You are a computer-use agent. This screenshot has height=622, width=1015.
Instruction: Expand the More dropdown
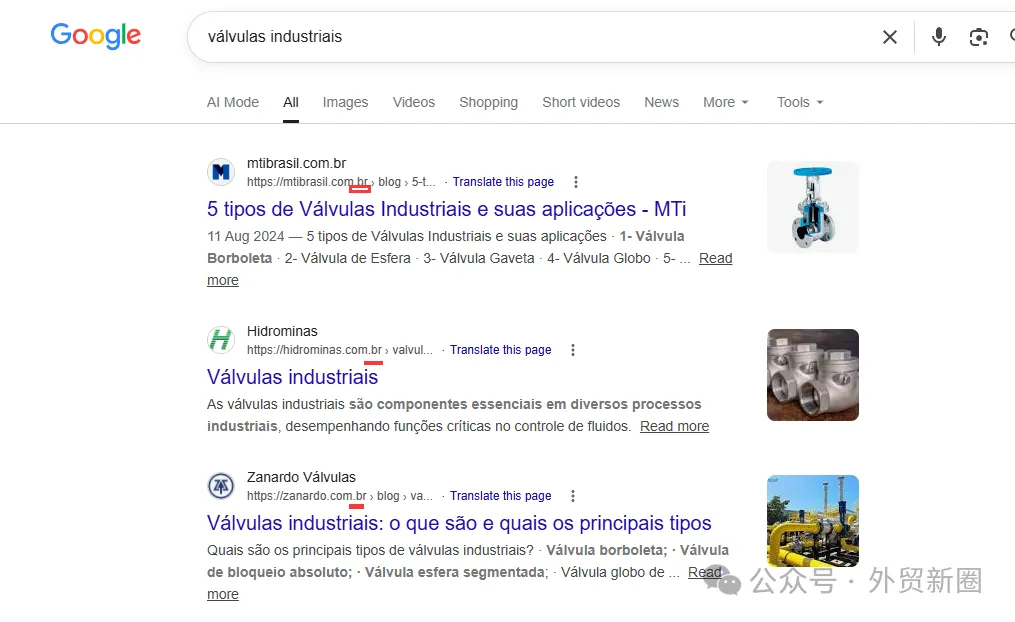[726, 102]
